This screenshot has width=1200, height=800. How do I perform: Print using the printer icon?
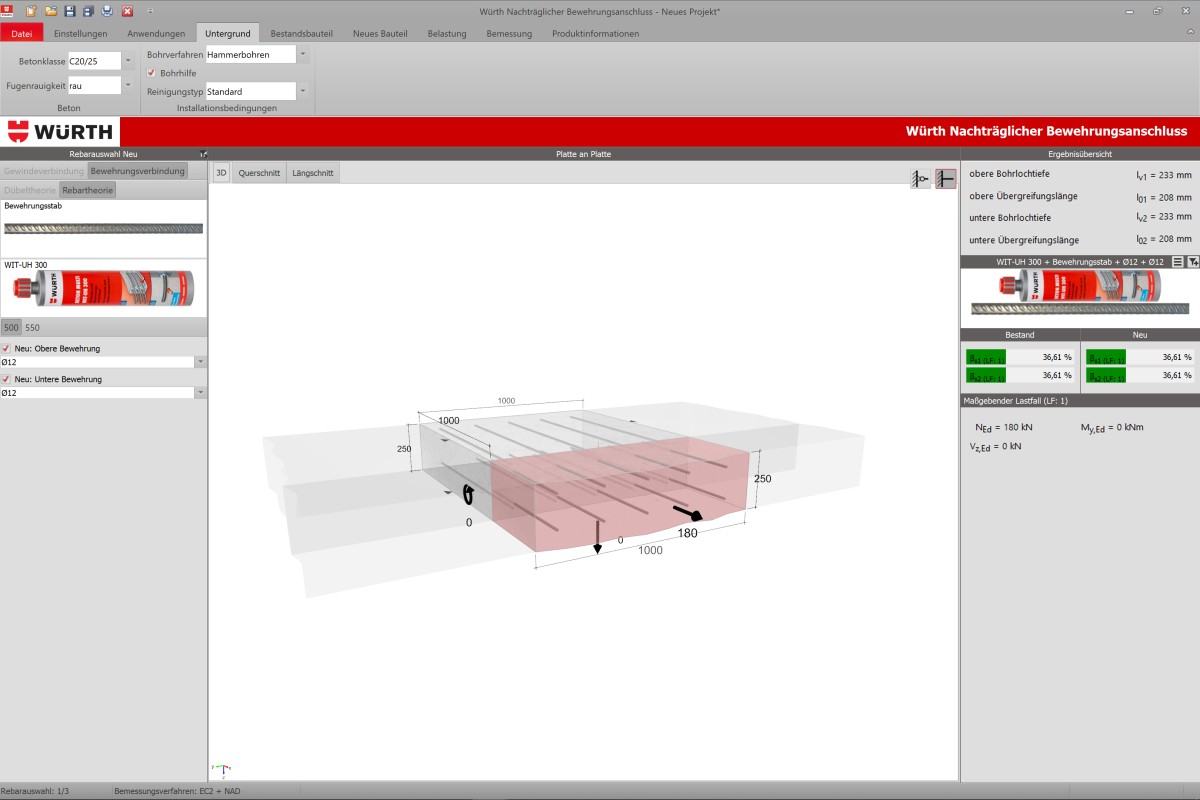click(107, 10)
